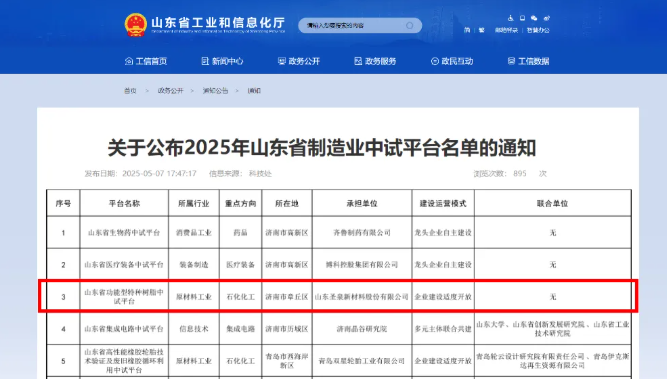
Task: Click the 平台名称 column header
Action: [x=124, y=203]
